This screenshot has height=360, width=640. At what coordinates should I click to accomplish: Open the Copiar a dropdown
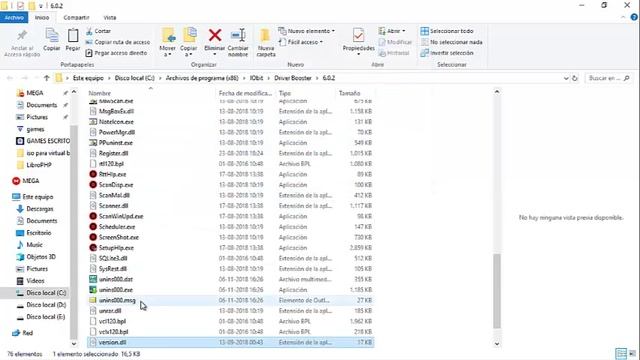tap(189, 42)
